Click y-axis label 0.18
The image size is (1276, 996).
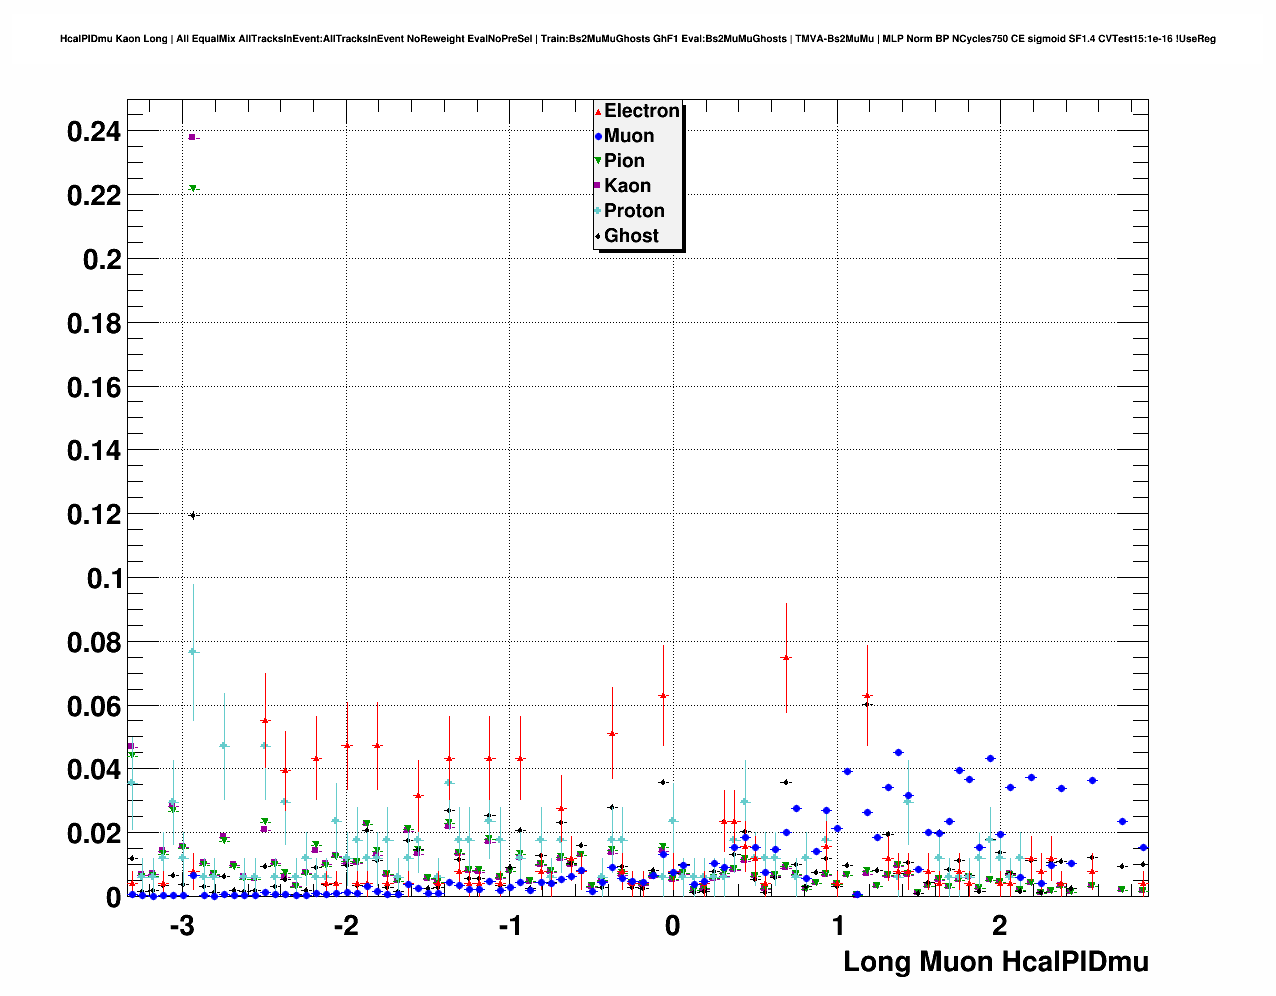pyautogui.click(x=93, y=323)
